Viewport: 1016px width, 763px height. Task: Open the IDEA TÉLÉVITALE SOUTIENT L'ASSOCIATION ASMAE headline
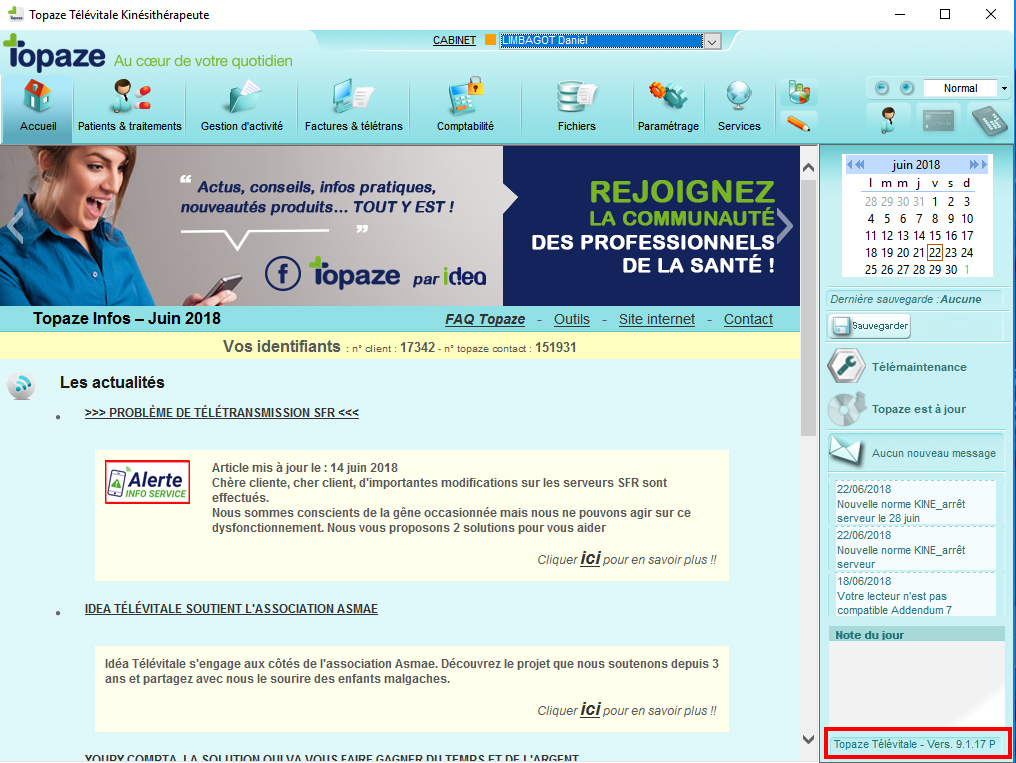click(231, 609)
